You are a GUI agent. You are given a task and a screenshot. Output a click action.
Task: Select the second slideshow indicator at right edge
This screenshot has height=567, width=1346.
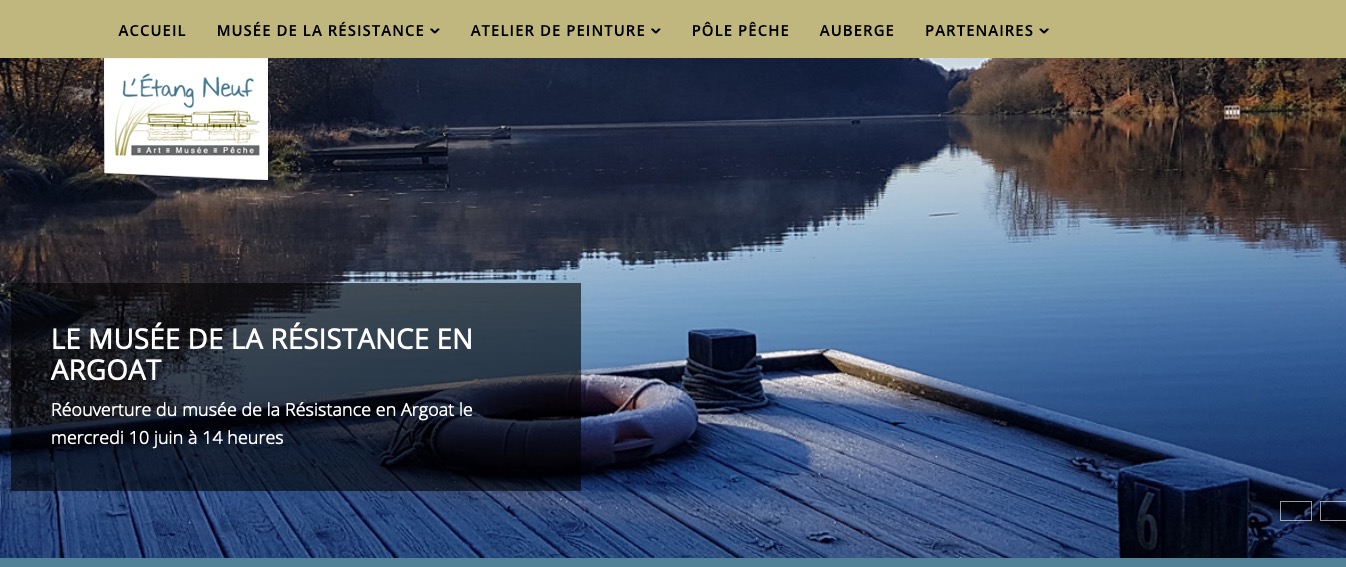point(1333,511)
